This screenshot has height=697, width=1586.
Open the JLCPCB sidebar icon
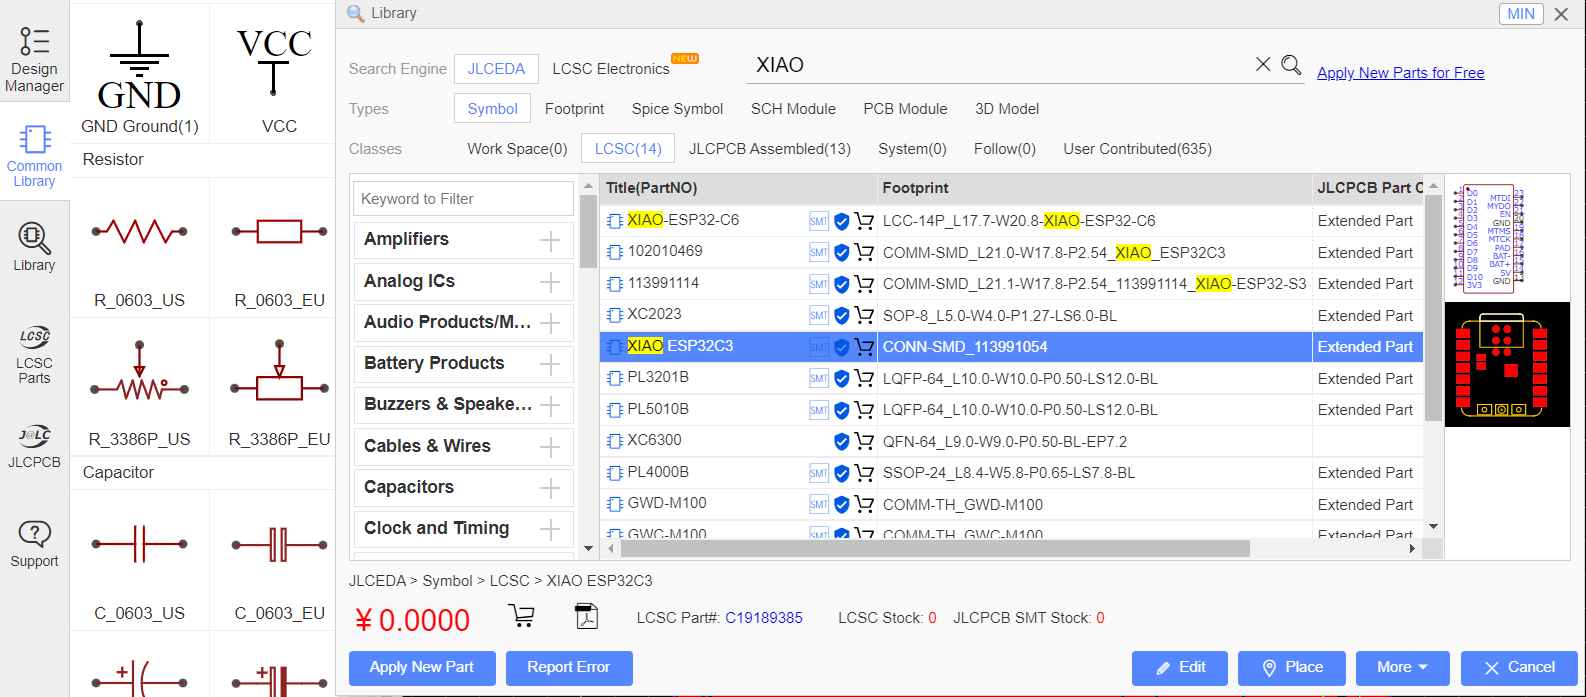(34, 446)
